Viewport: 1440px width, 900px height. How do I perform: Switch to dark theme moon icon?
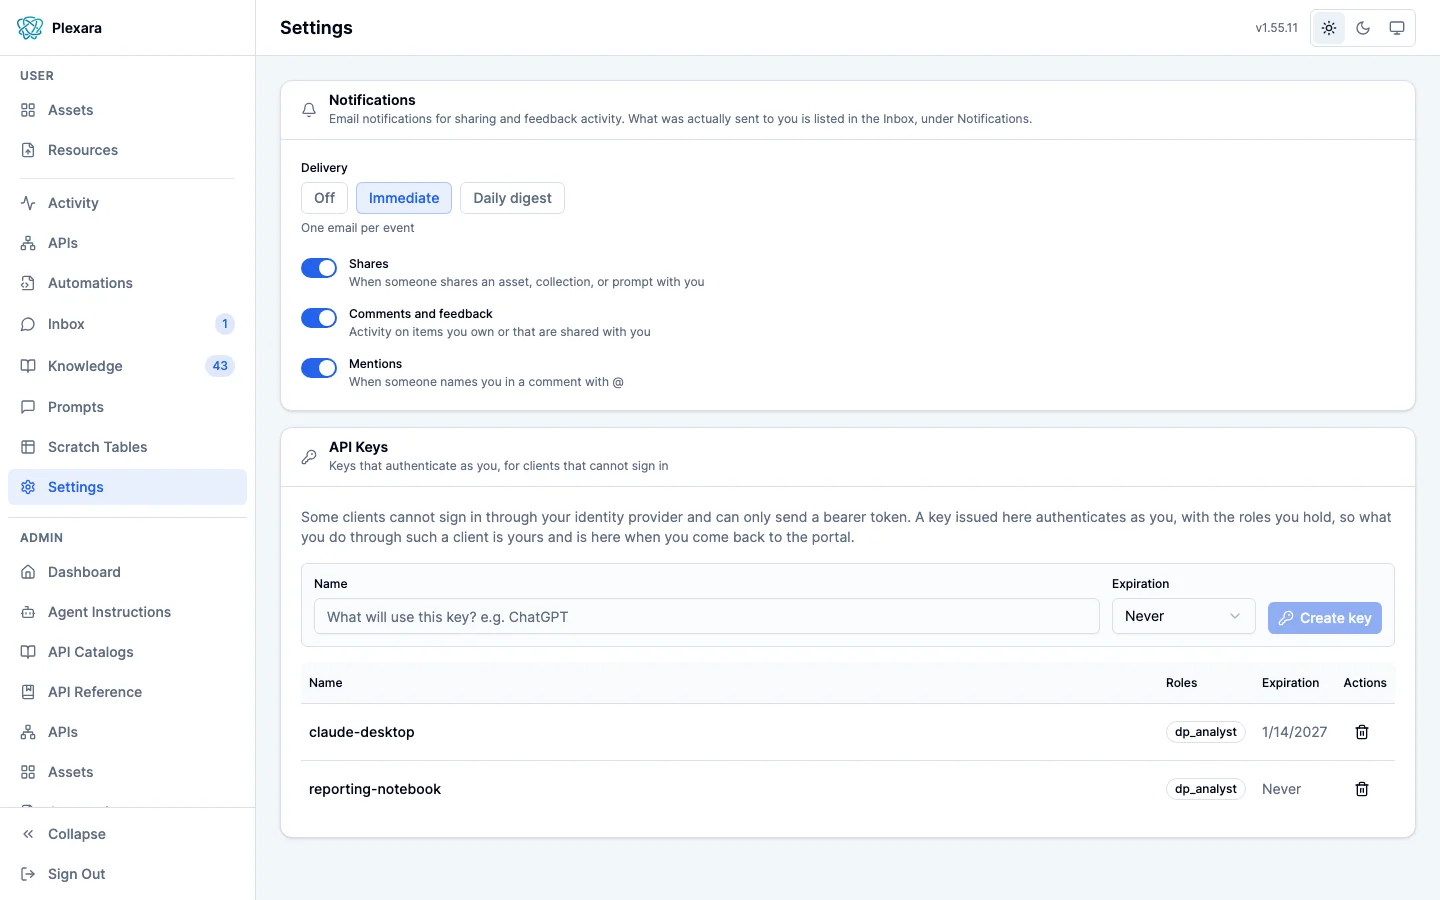click(1363, 28)
